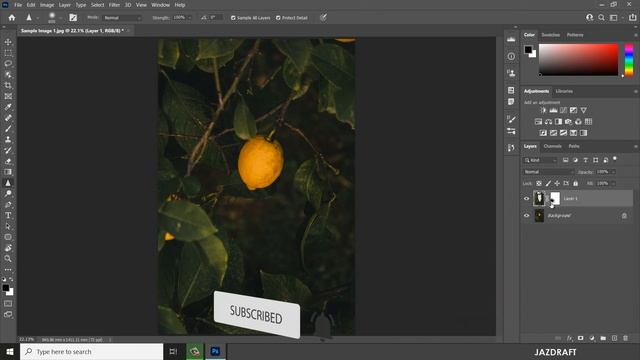
Task: Click the foreground color swatch in Color panel
Action: pyautogui.click(x=528, y=49)
